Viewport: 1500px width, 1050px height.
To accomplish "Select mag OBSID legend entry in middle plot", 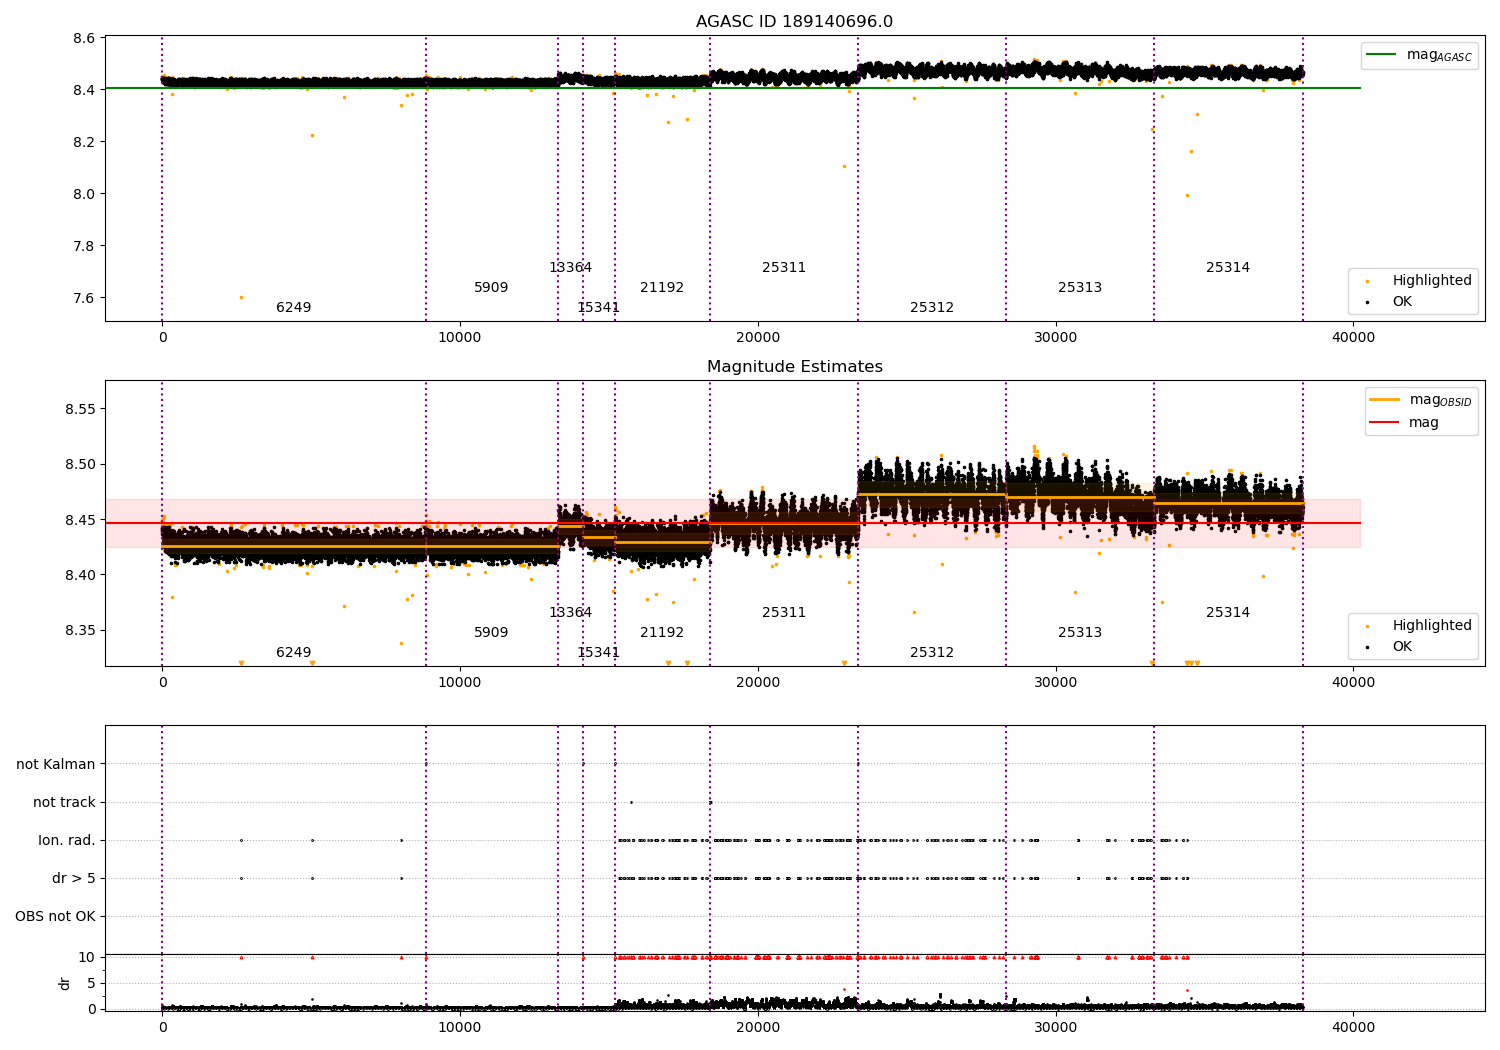I will [1421, 400].
